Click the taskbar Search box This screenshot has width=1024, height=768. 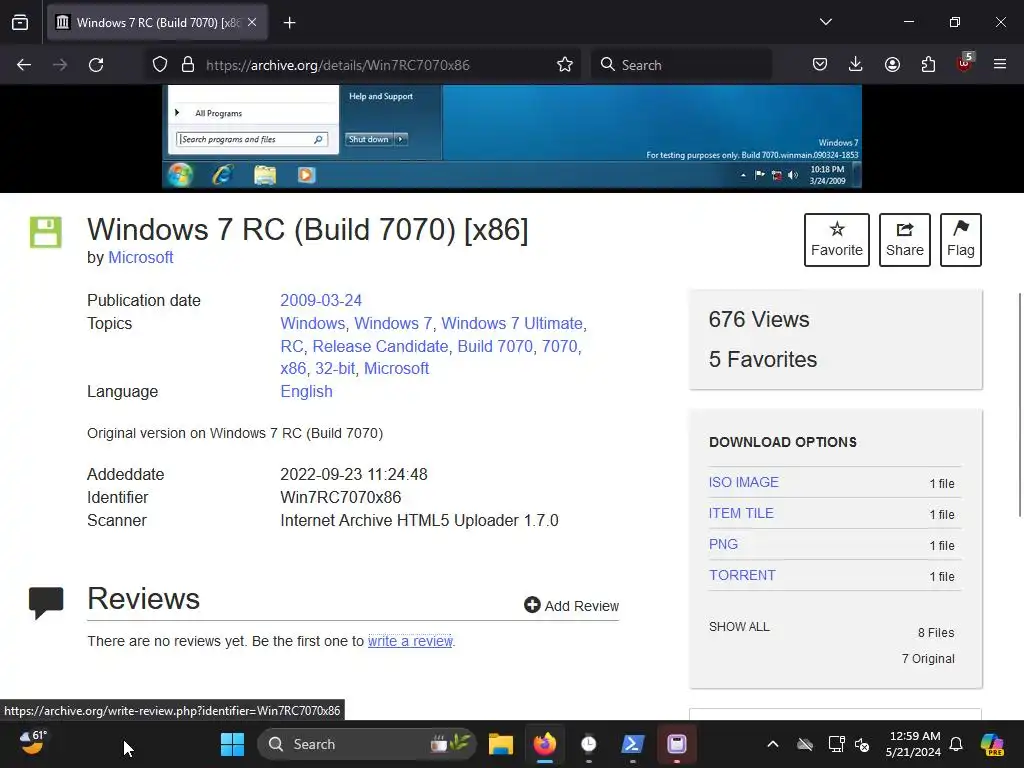367,744
